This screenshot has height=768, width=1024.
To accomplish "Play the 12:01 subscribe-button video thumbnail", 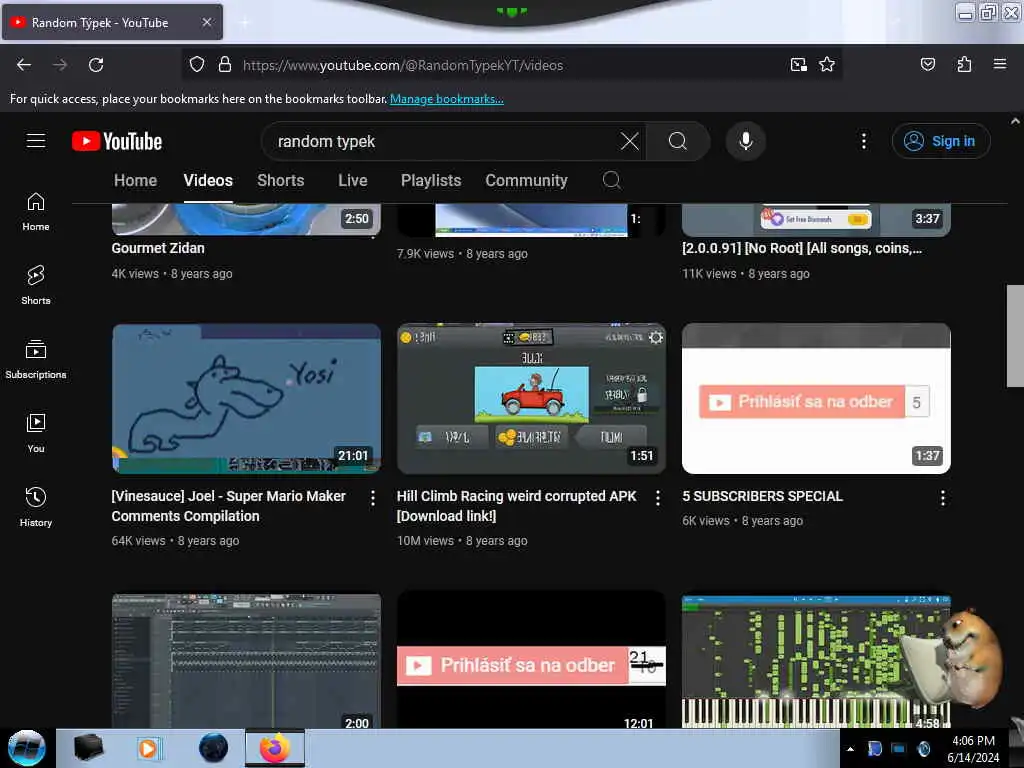I will (x=531, y=660).
